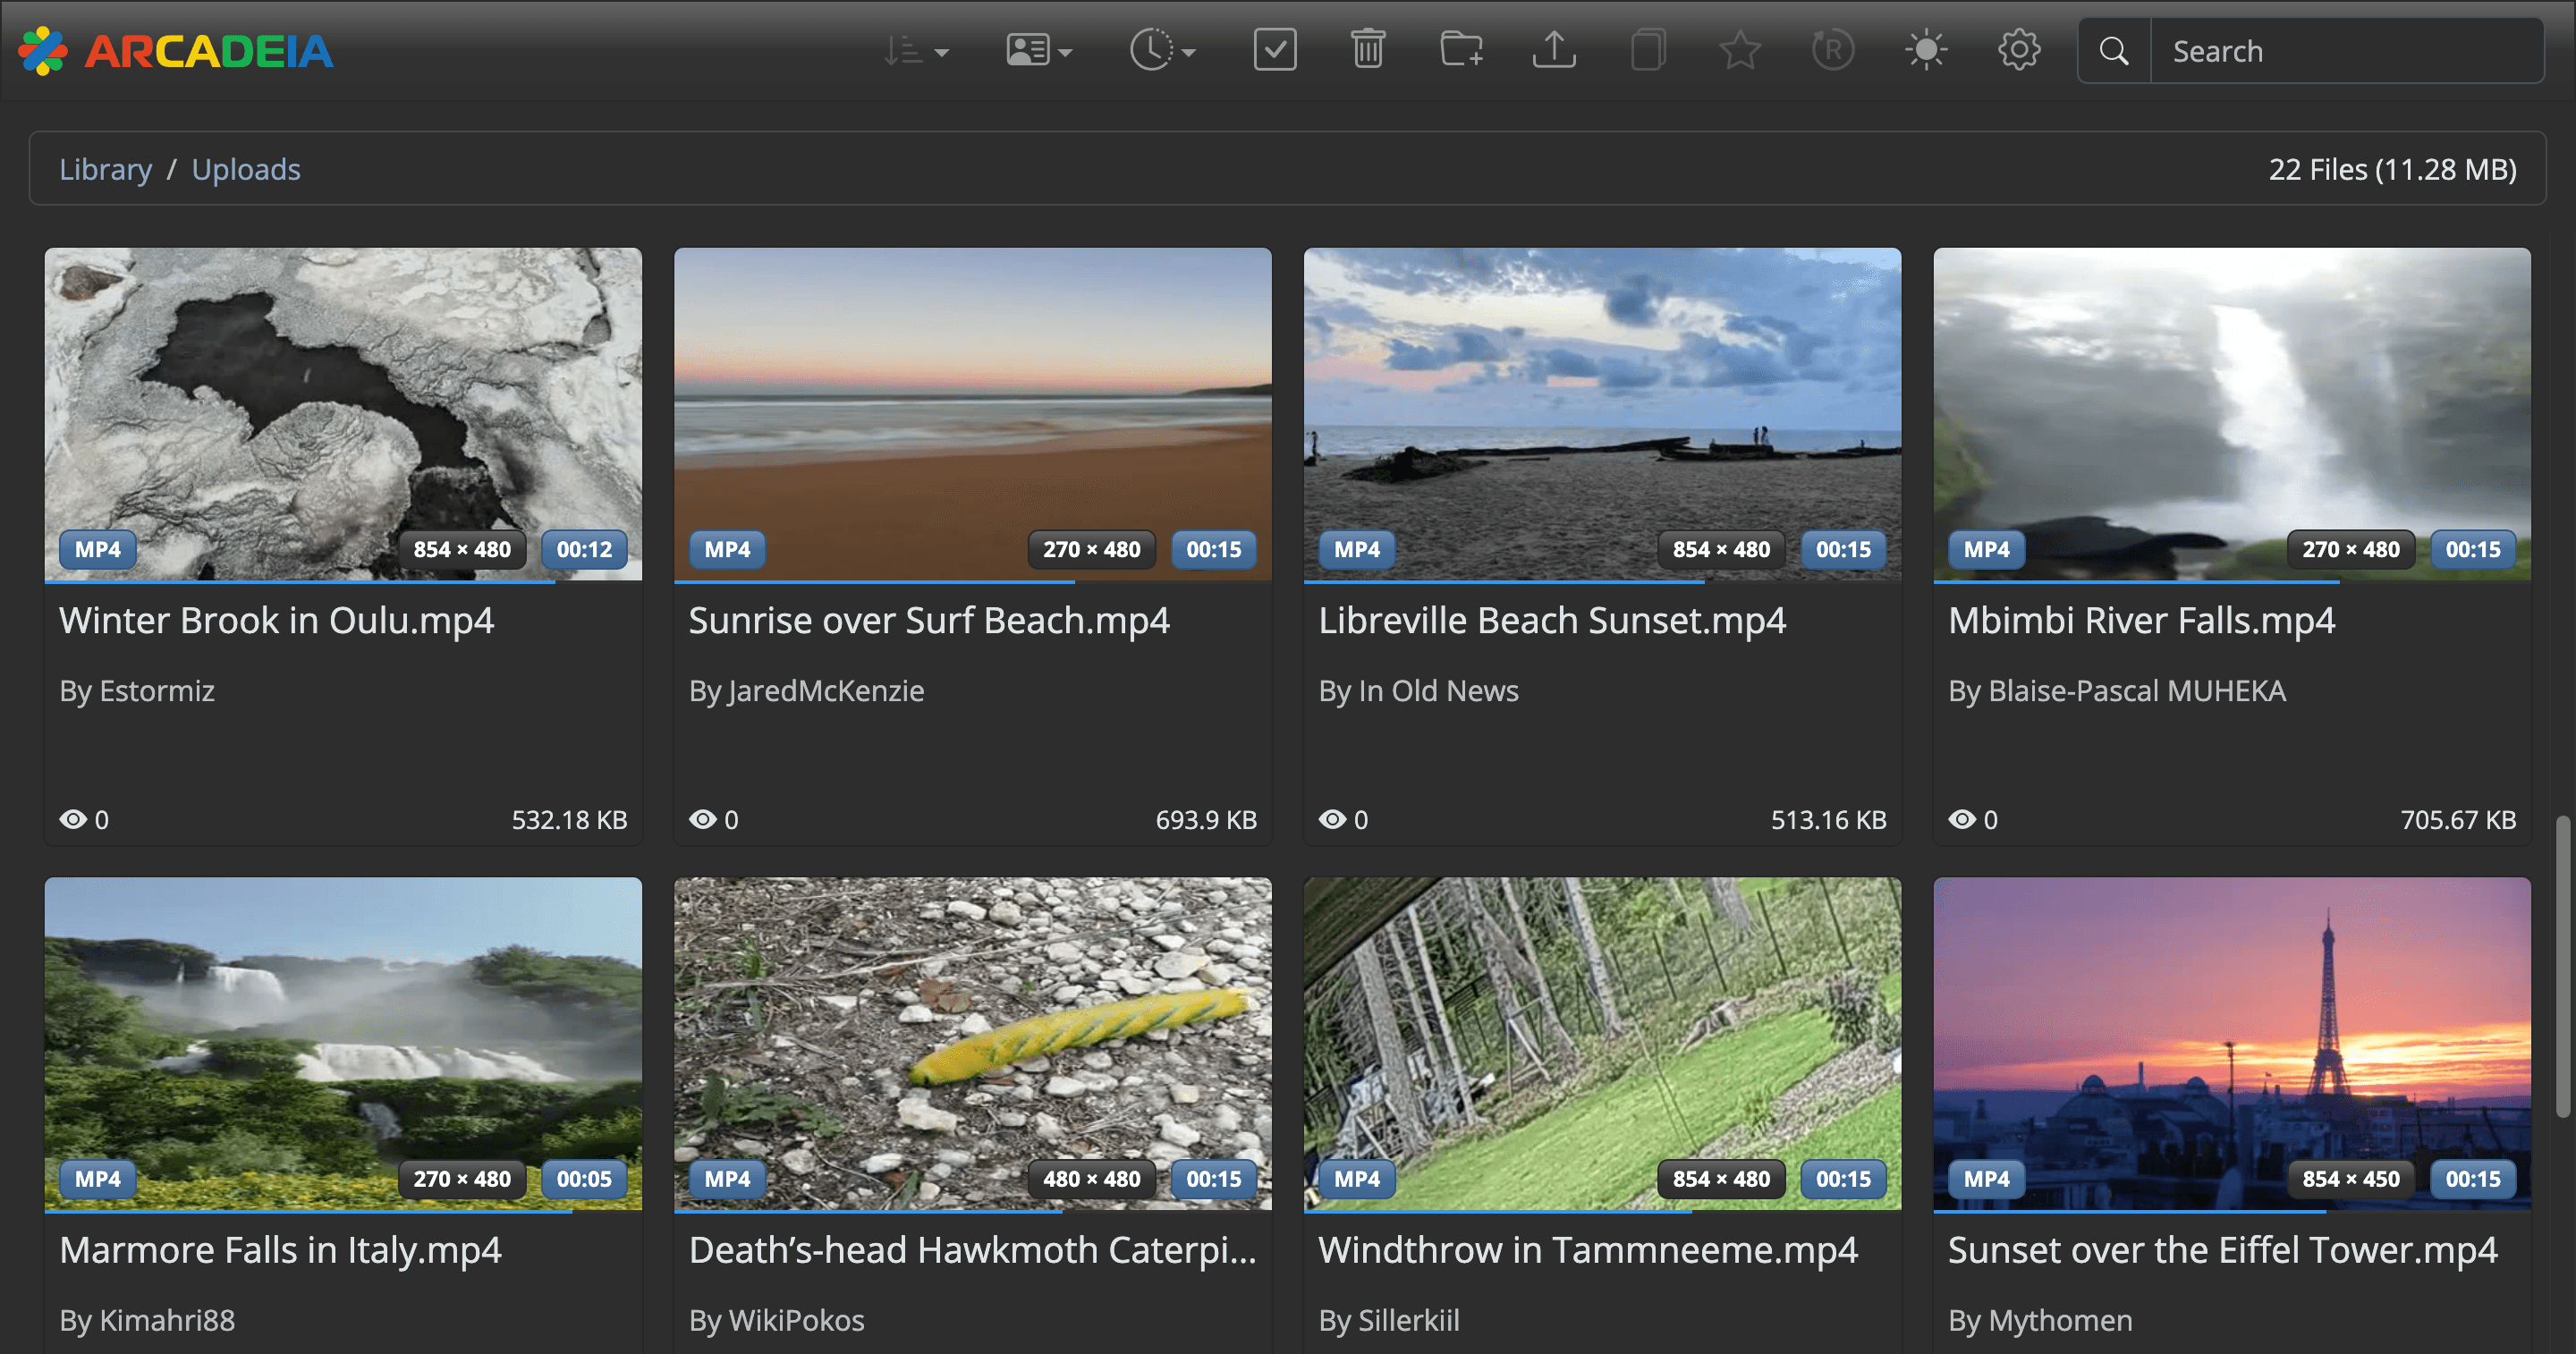Open Sunset over the Eiffel Tower thumbnail
This screenshot has height=1354, width=2576.
[x=2232, y=1044]
